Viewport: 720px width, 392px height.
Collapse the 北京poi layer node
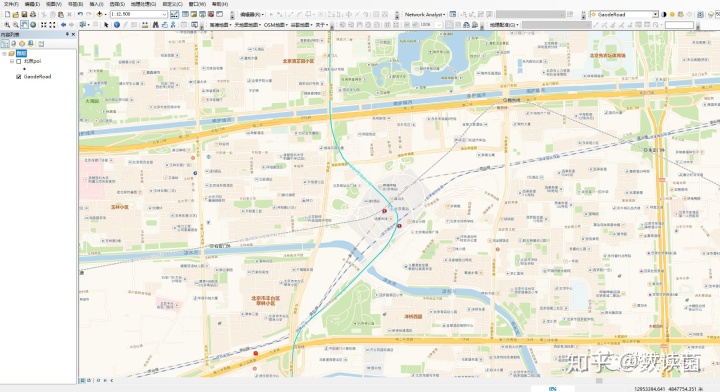[x=12, y=61]
